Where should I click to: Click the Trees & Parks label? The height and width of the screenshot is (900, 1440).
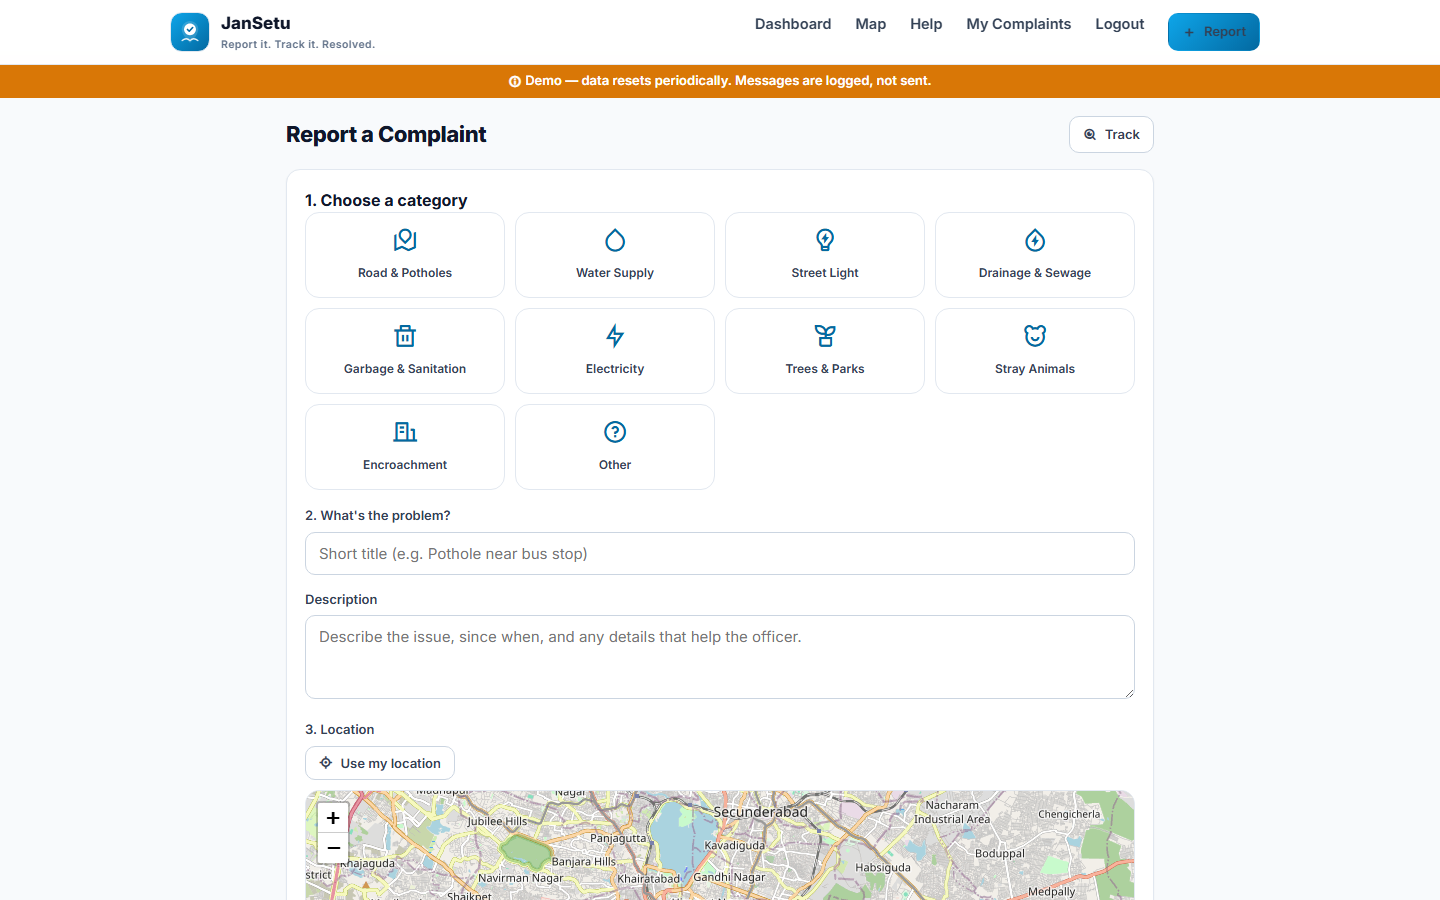[825, 369]
